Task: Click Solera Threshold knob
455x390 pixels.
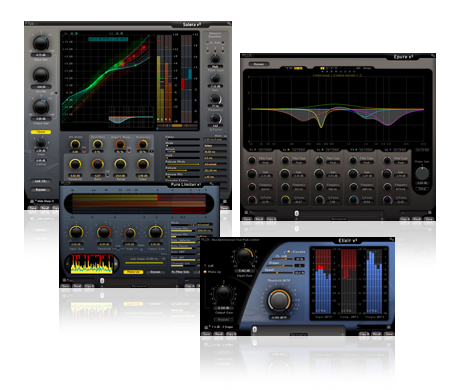Action: (x=75, y=164)
